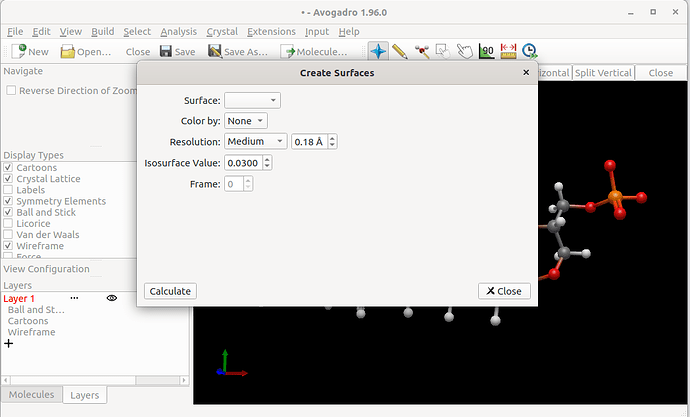Viewport: 690px width, 417px height.
Task: Enable the Labels display type
Action: 8,190
